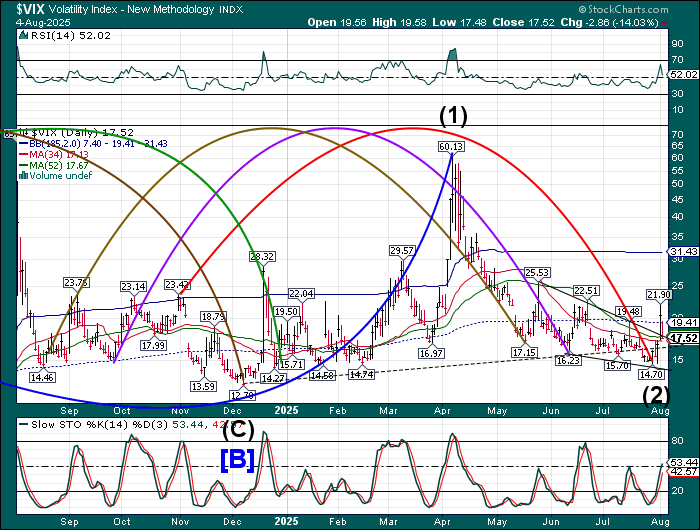The image size is (700, 530).
Task: Click the (2) wave annotation
Action: click(x=655, y=393)
